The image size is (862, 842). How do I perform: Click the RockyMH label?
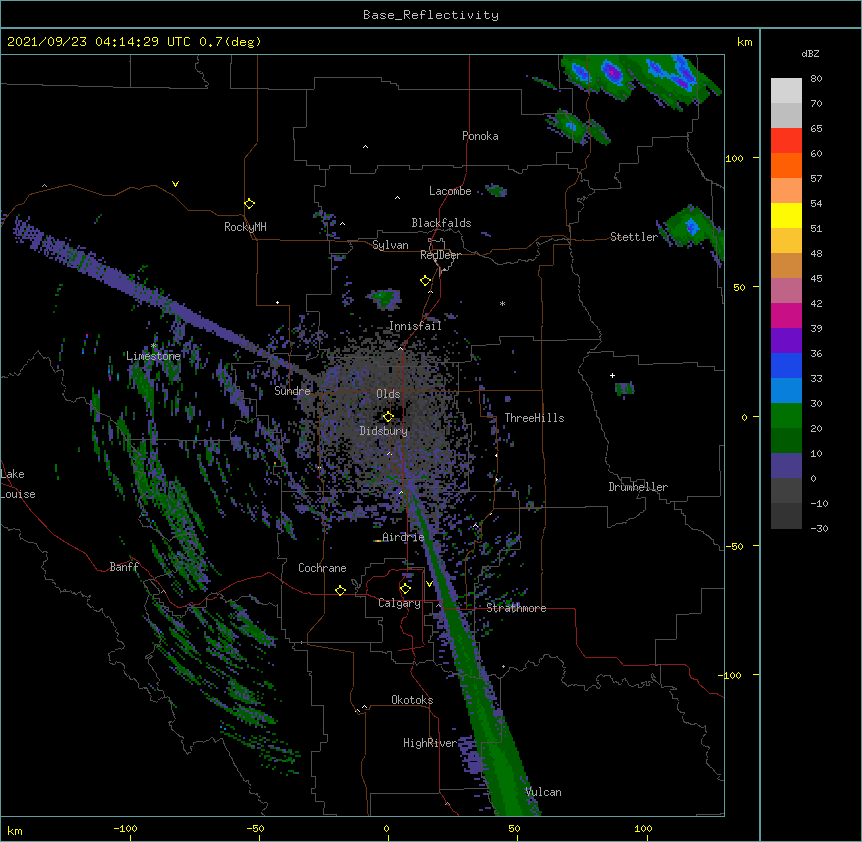pyautogui.click(x=245, y=227)
